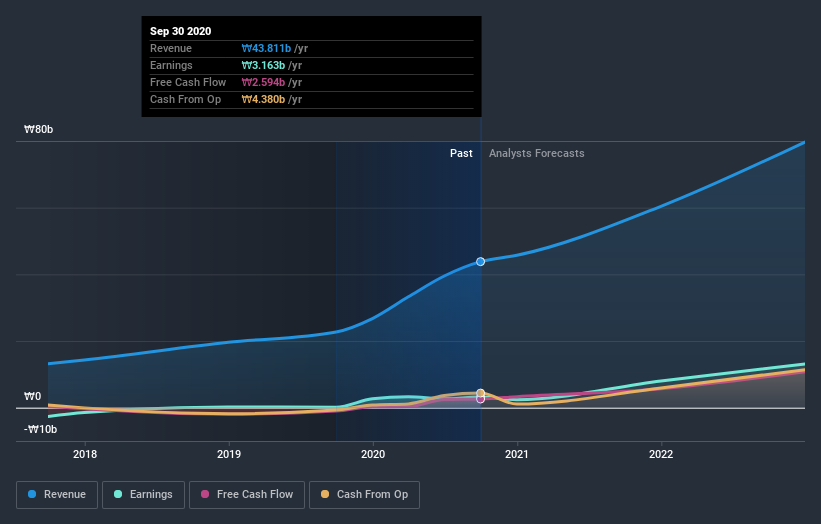Click the ₩2.594b free cash flow value
The width and height of the screenshot is (821, 524).
click(x=263, y=82)
